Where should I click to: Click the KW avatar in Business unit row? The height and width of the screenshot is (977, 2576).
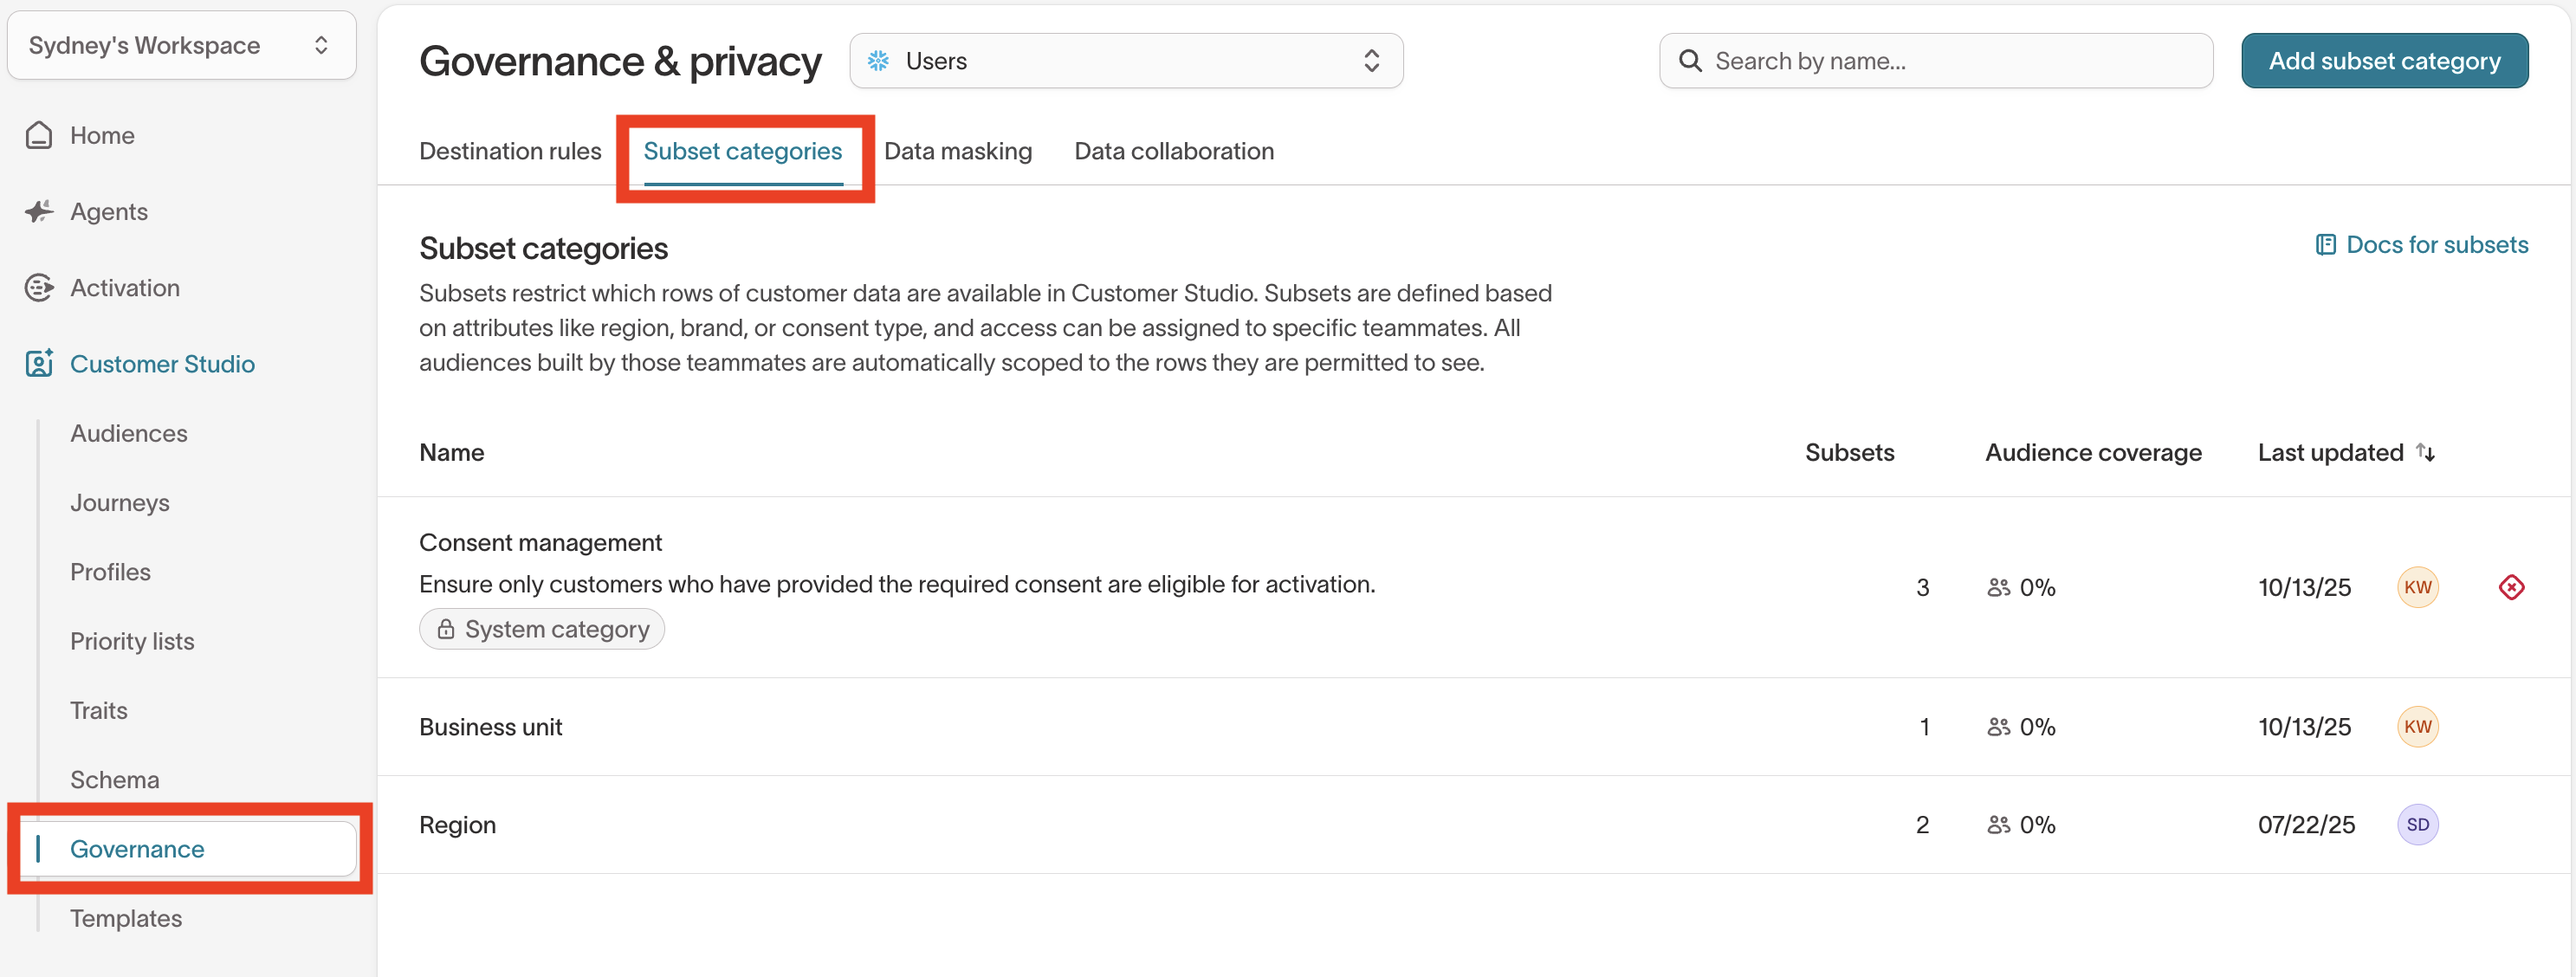[2417, 727]
